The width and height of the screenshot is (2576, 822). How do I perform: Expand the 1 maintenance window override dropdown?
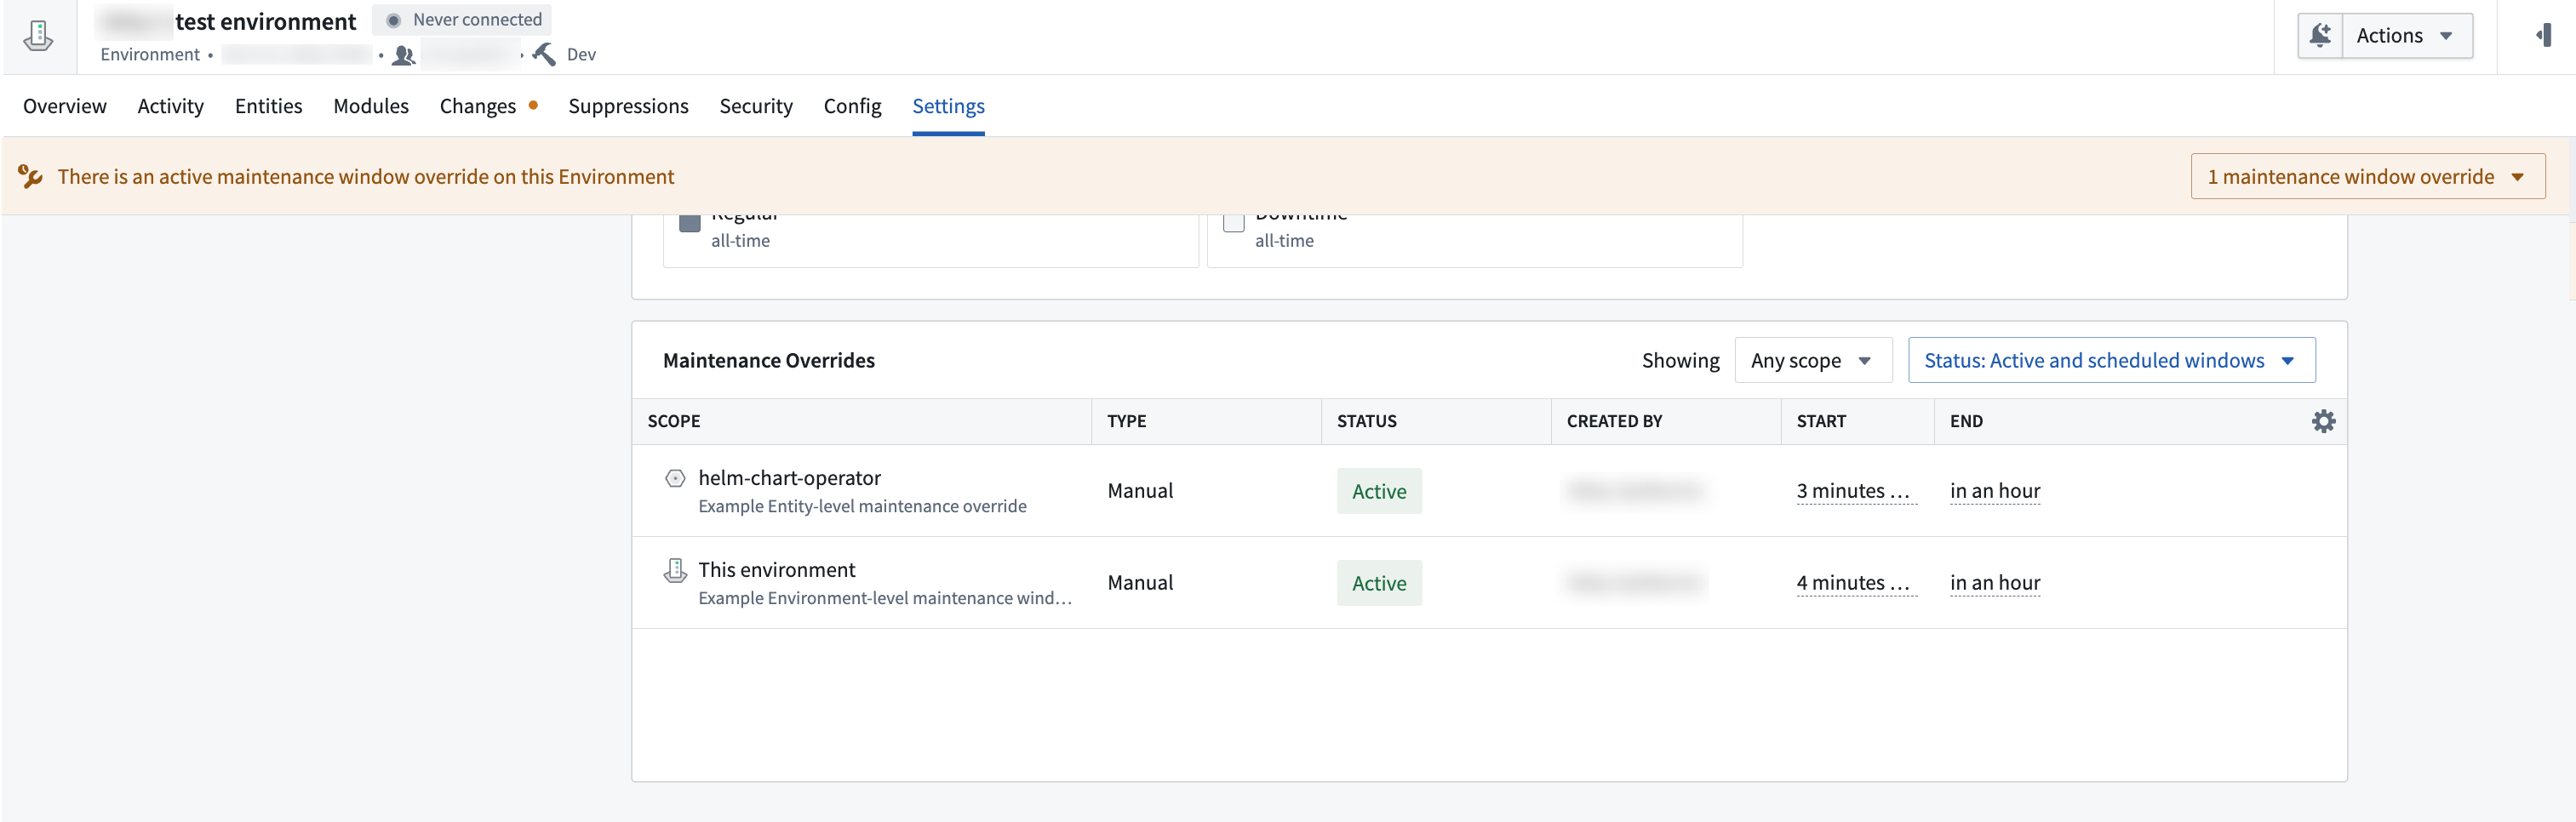(x=2367, y=177)
